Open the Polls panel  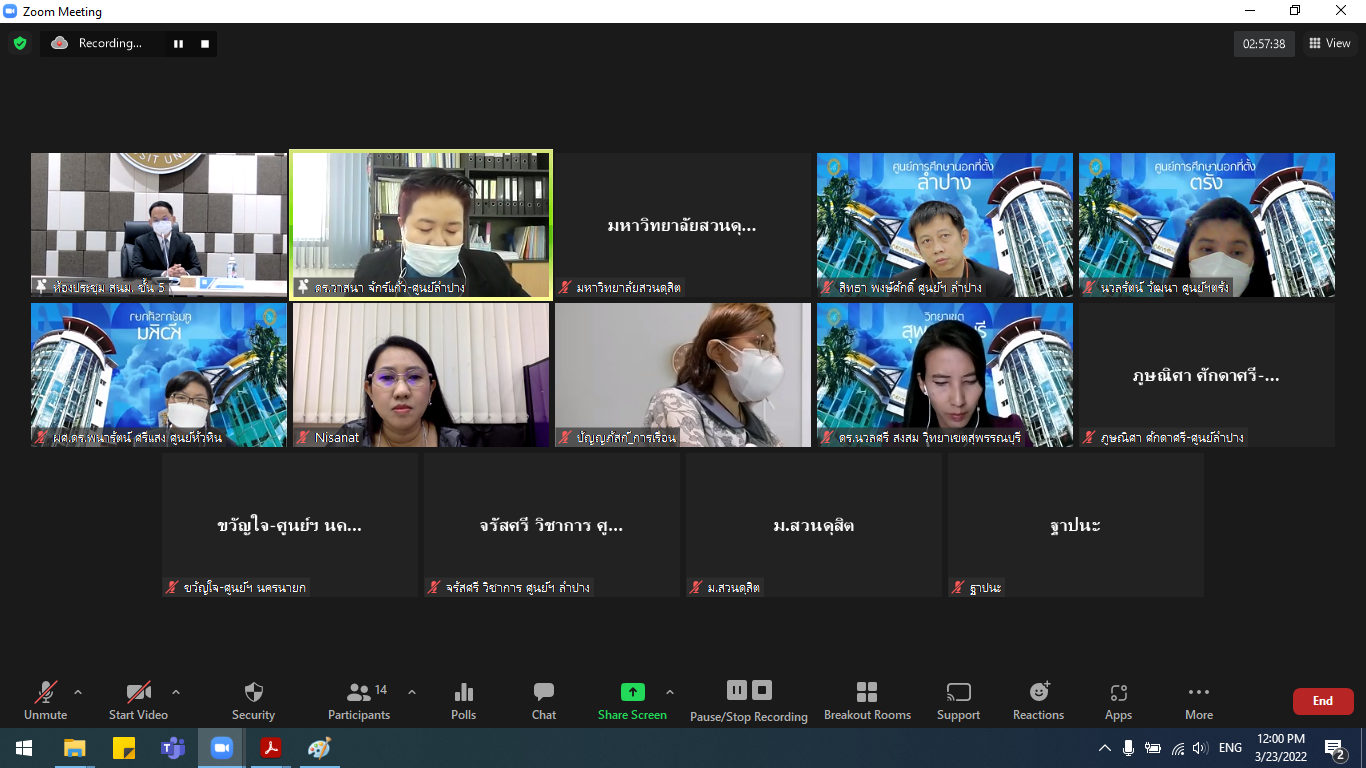point(463,701)
